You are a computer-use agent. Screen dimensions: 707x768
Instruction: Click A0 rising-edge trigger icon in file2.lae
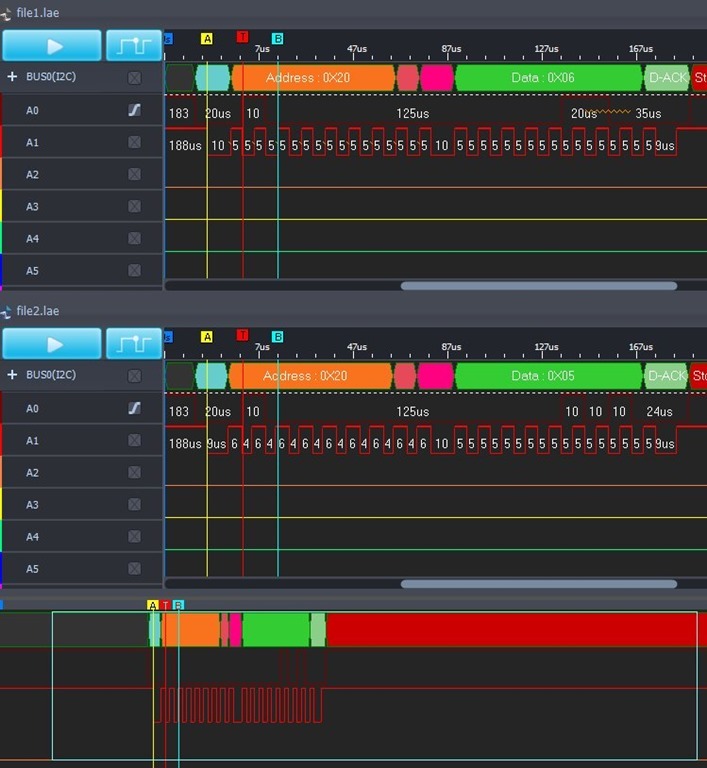134,409
